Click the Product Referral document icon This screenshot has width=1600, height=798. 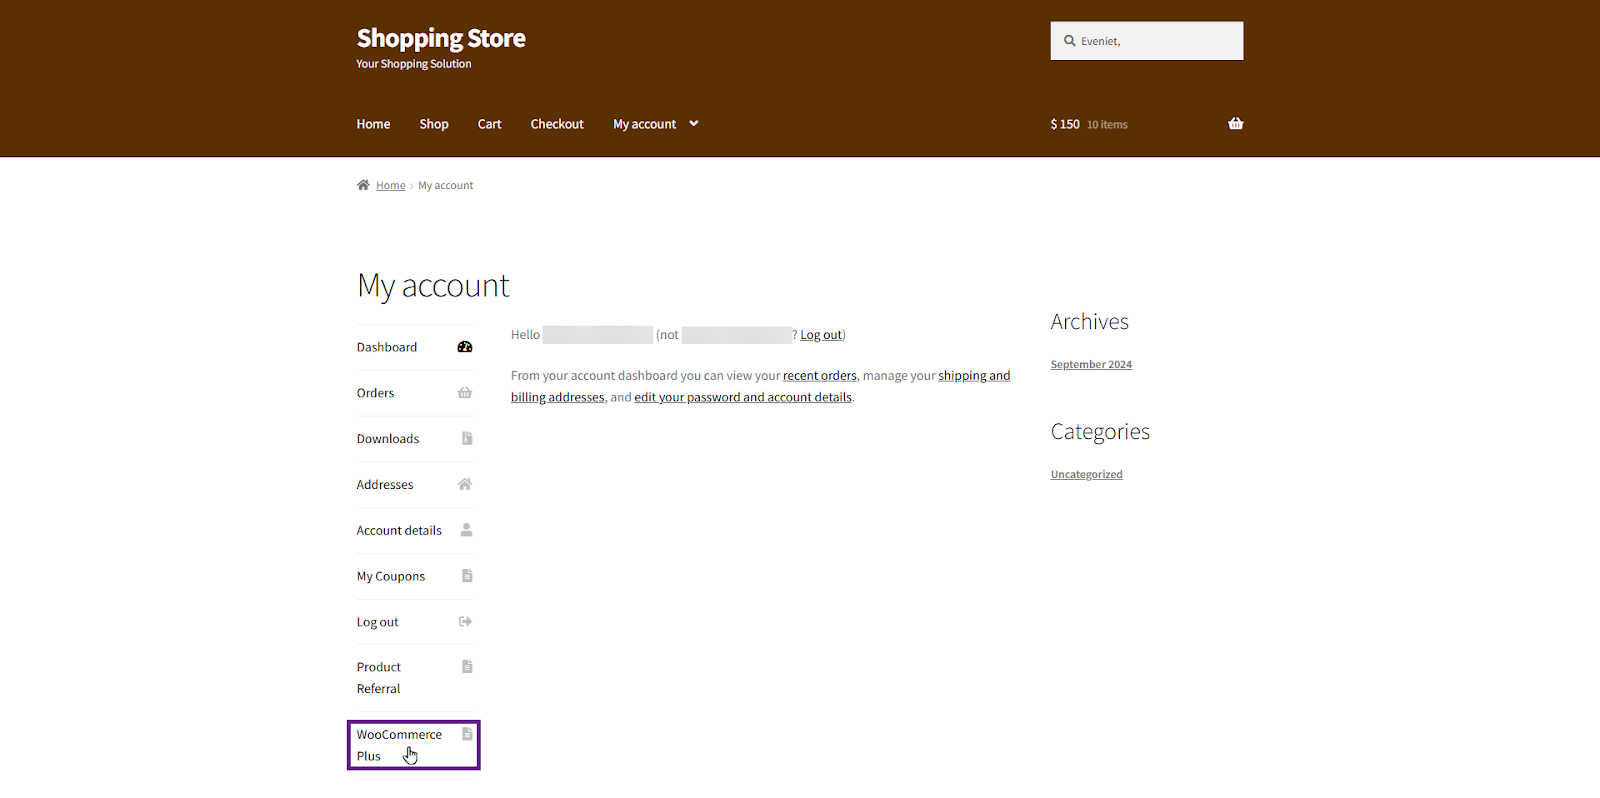[467, 667]
